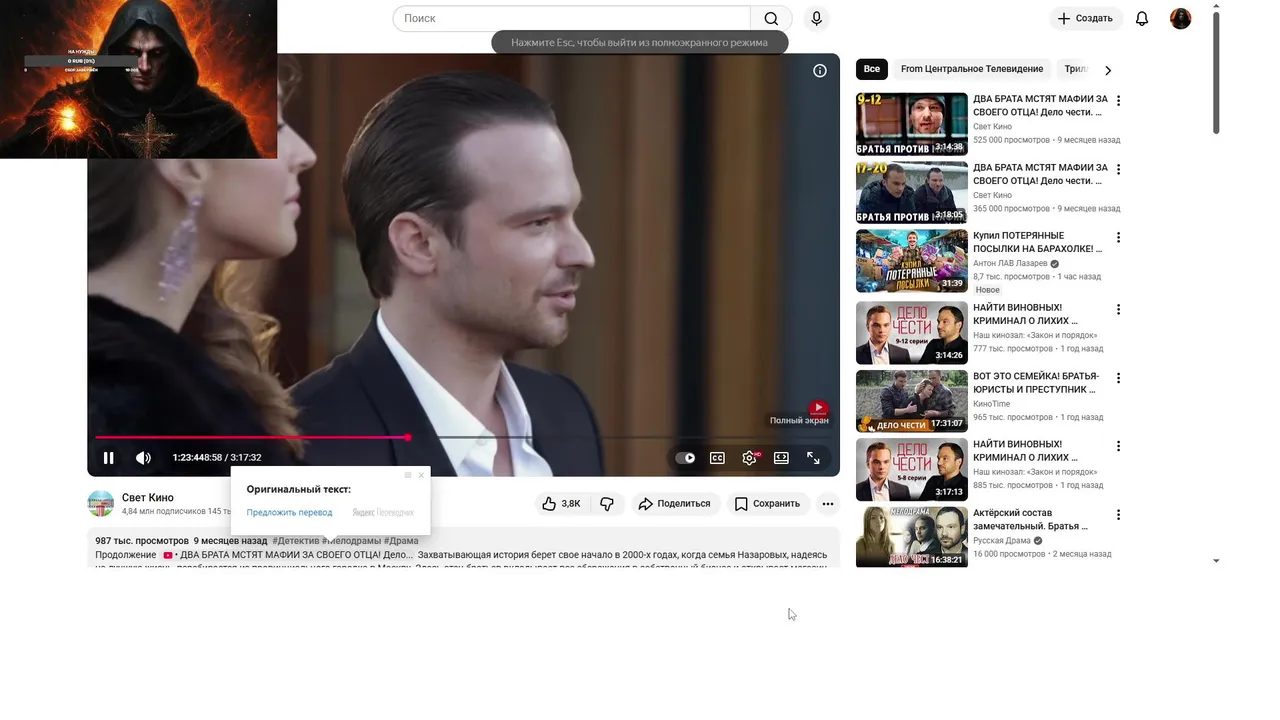
Task: Open Русская Драма channel name
Action: [1001, 541]
